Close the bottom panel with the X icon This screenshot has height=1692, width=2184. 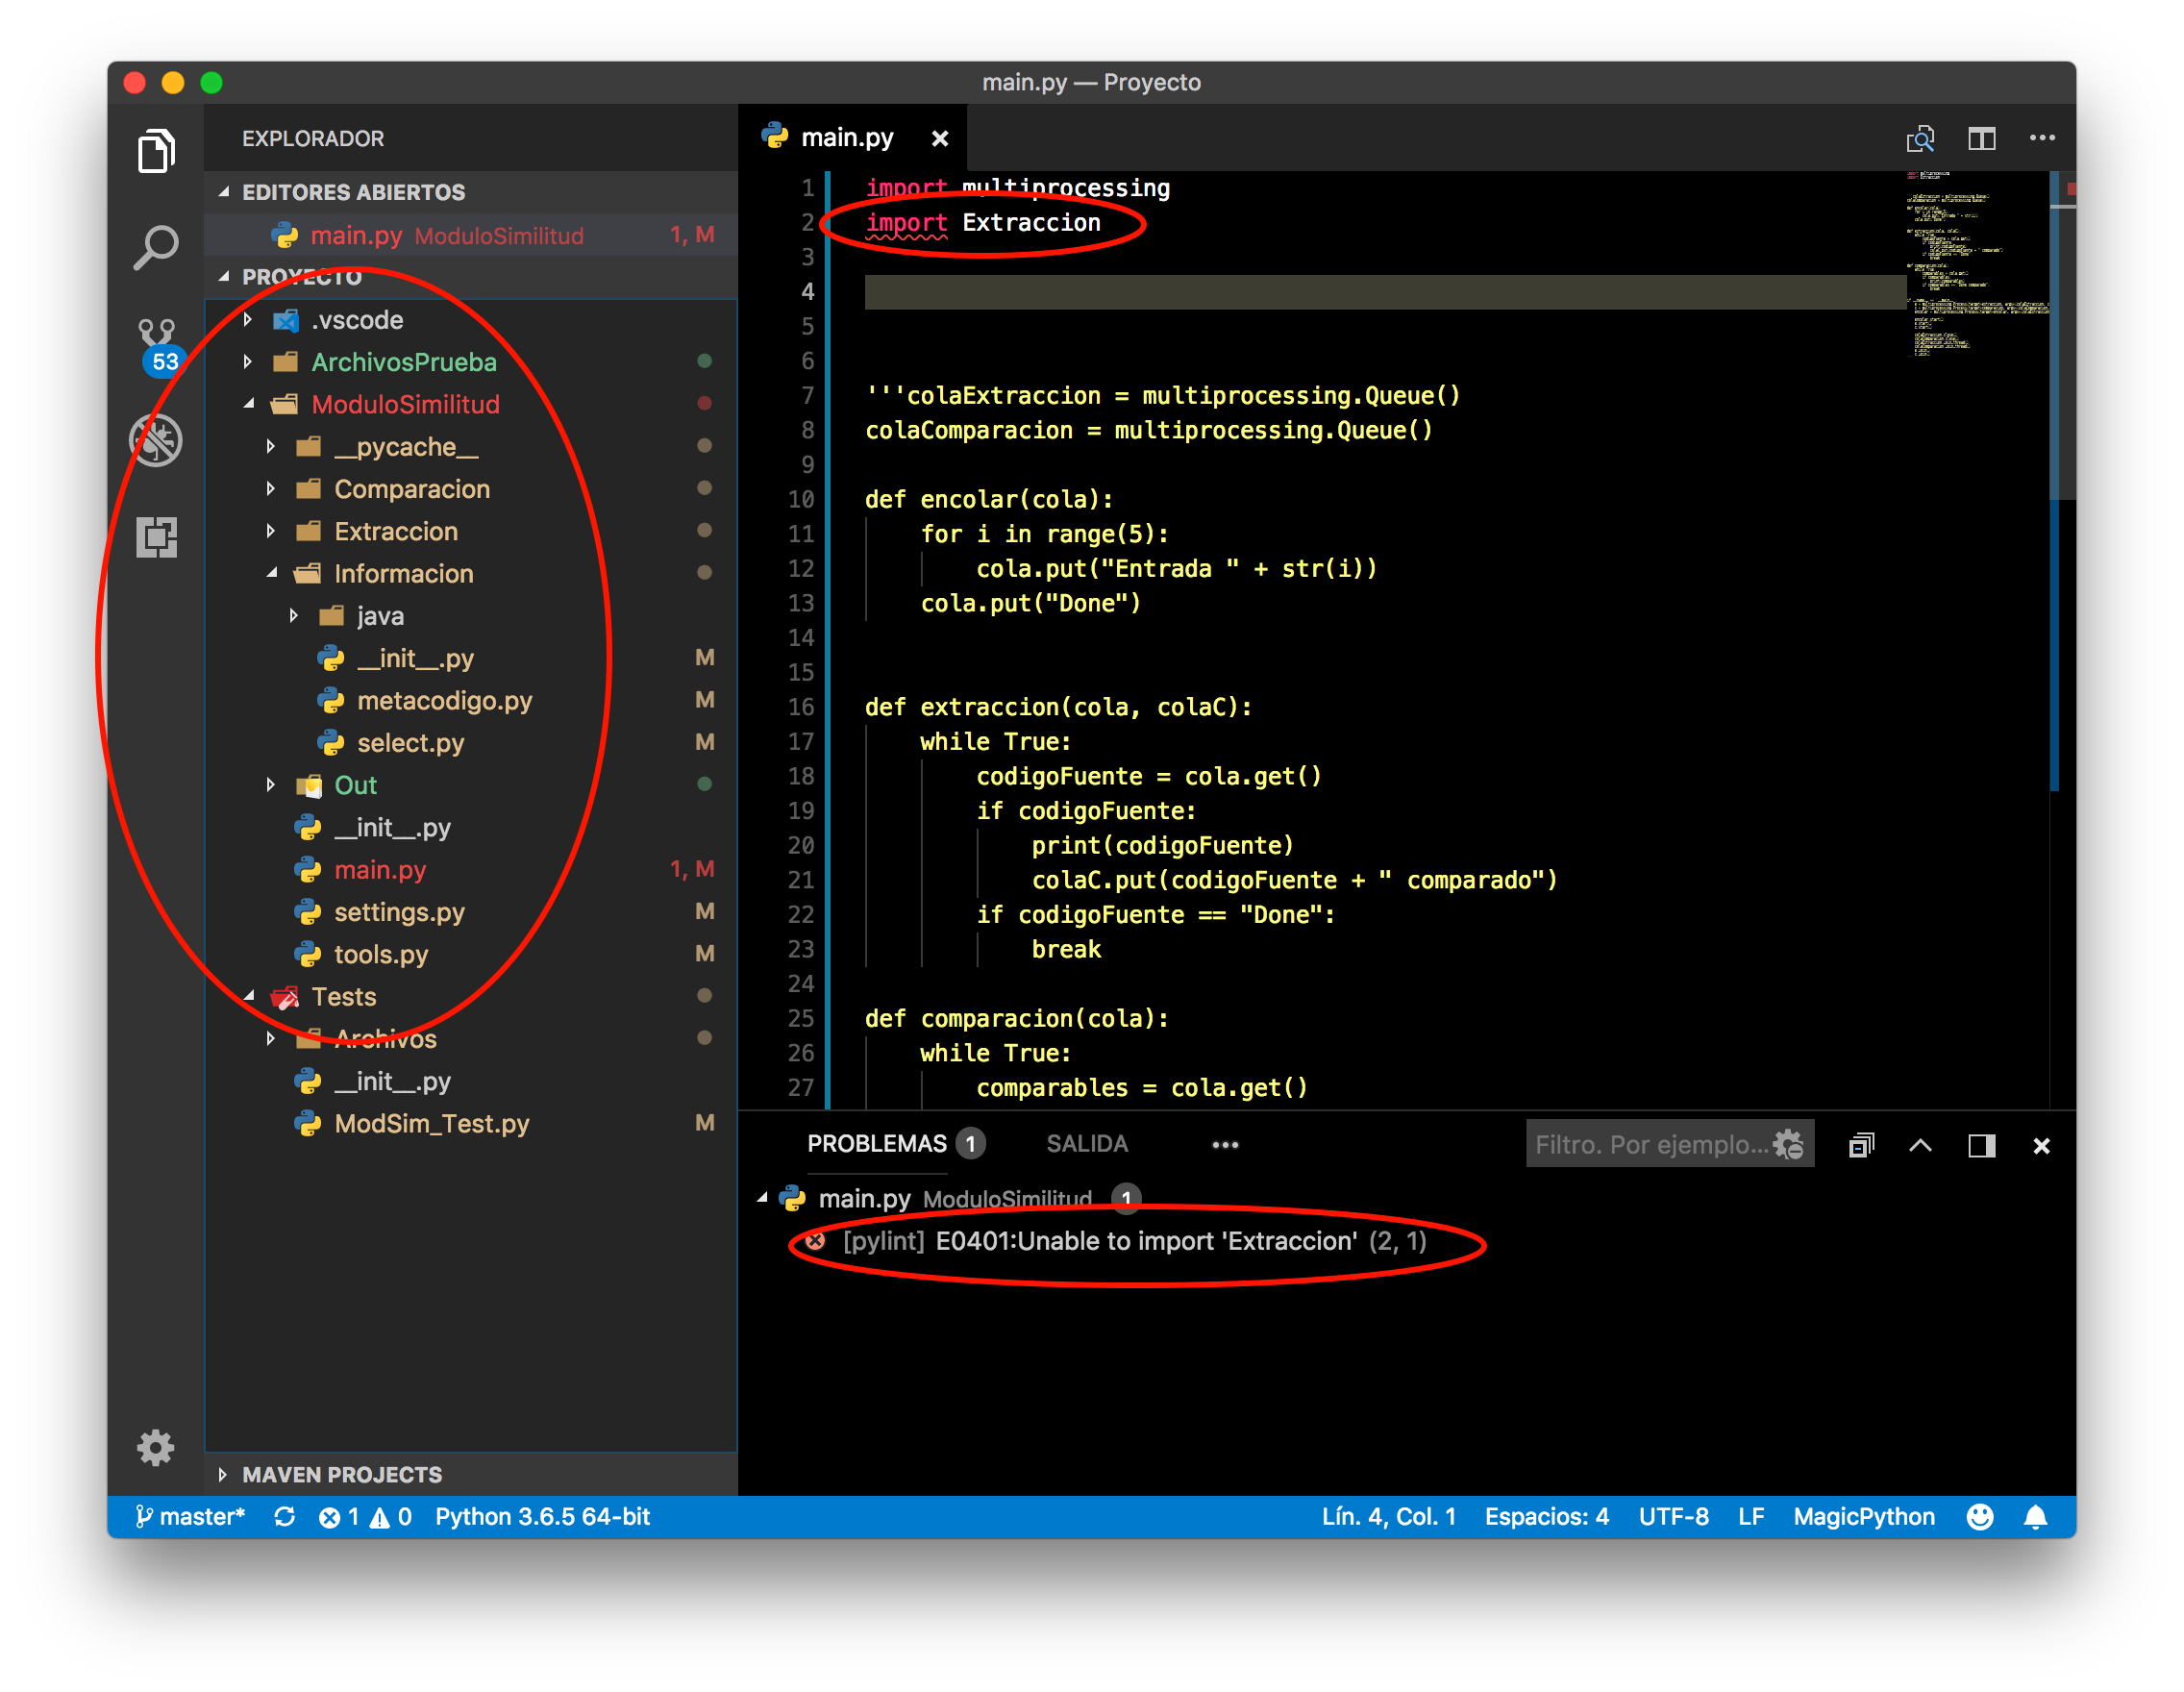pos(2042,1146)
